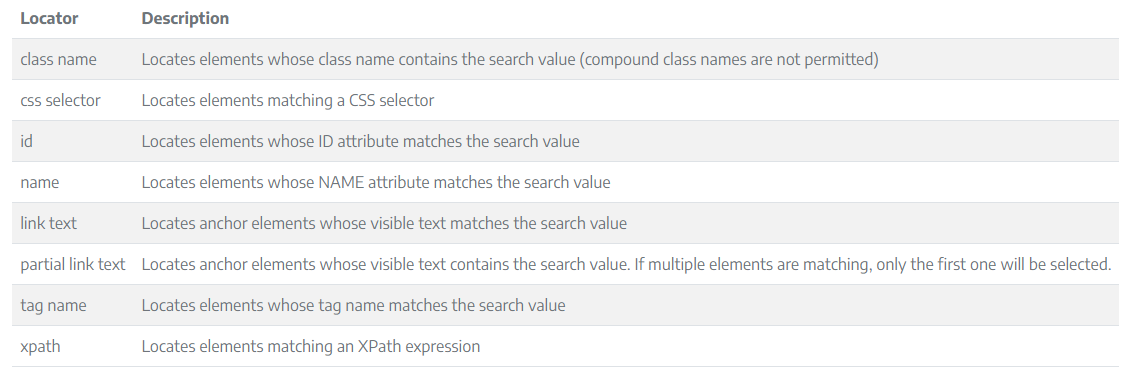Select the css selector locator cell
The image size is (1147, 382).
point(61,100)
